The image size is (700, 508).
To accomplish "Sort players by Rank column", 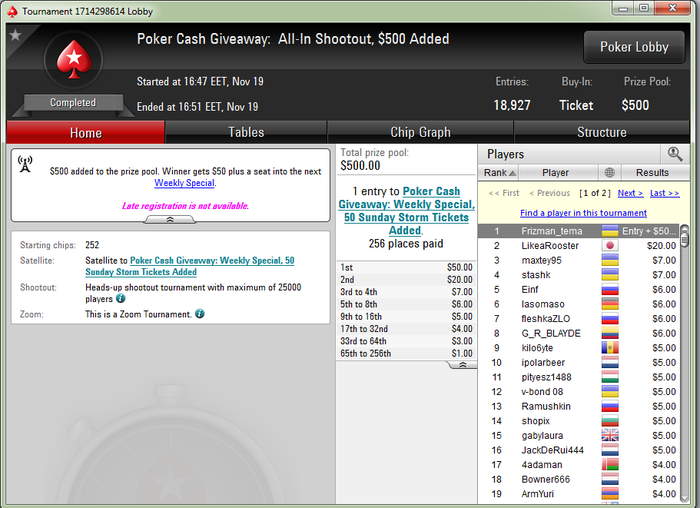I will click(x=499, y=172).
